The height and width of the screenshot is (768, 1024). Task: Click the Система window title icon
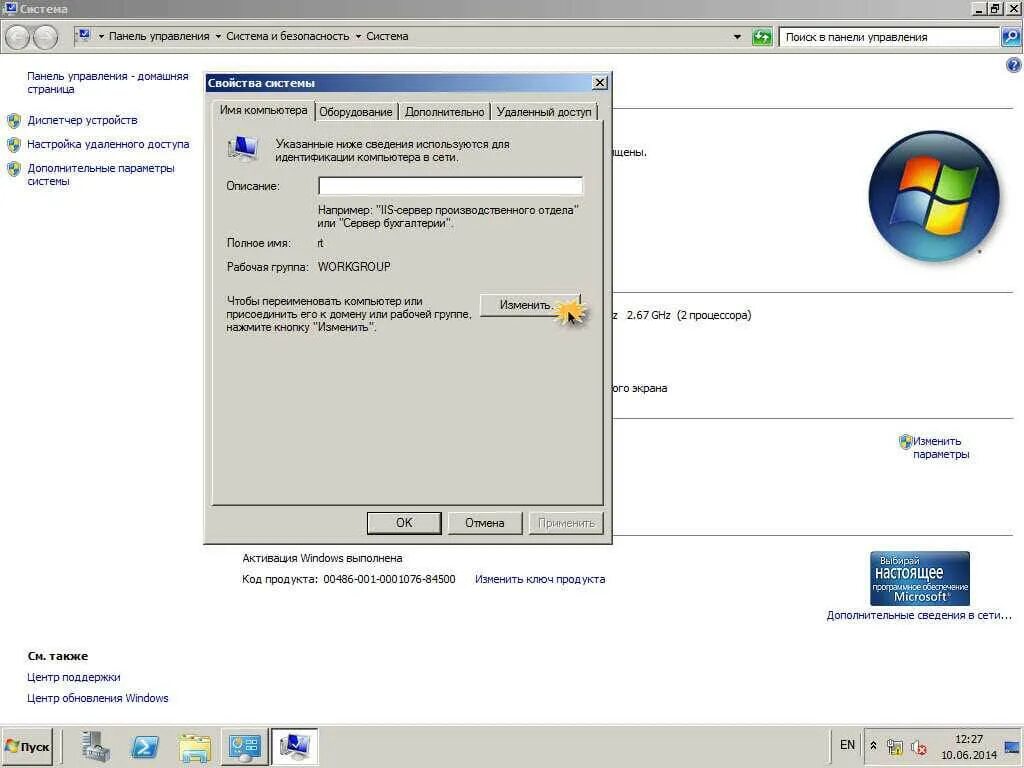click(9, 8)
